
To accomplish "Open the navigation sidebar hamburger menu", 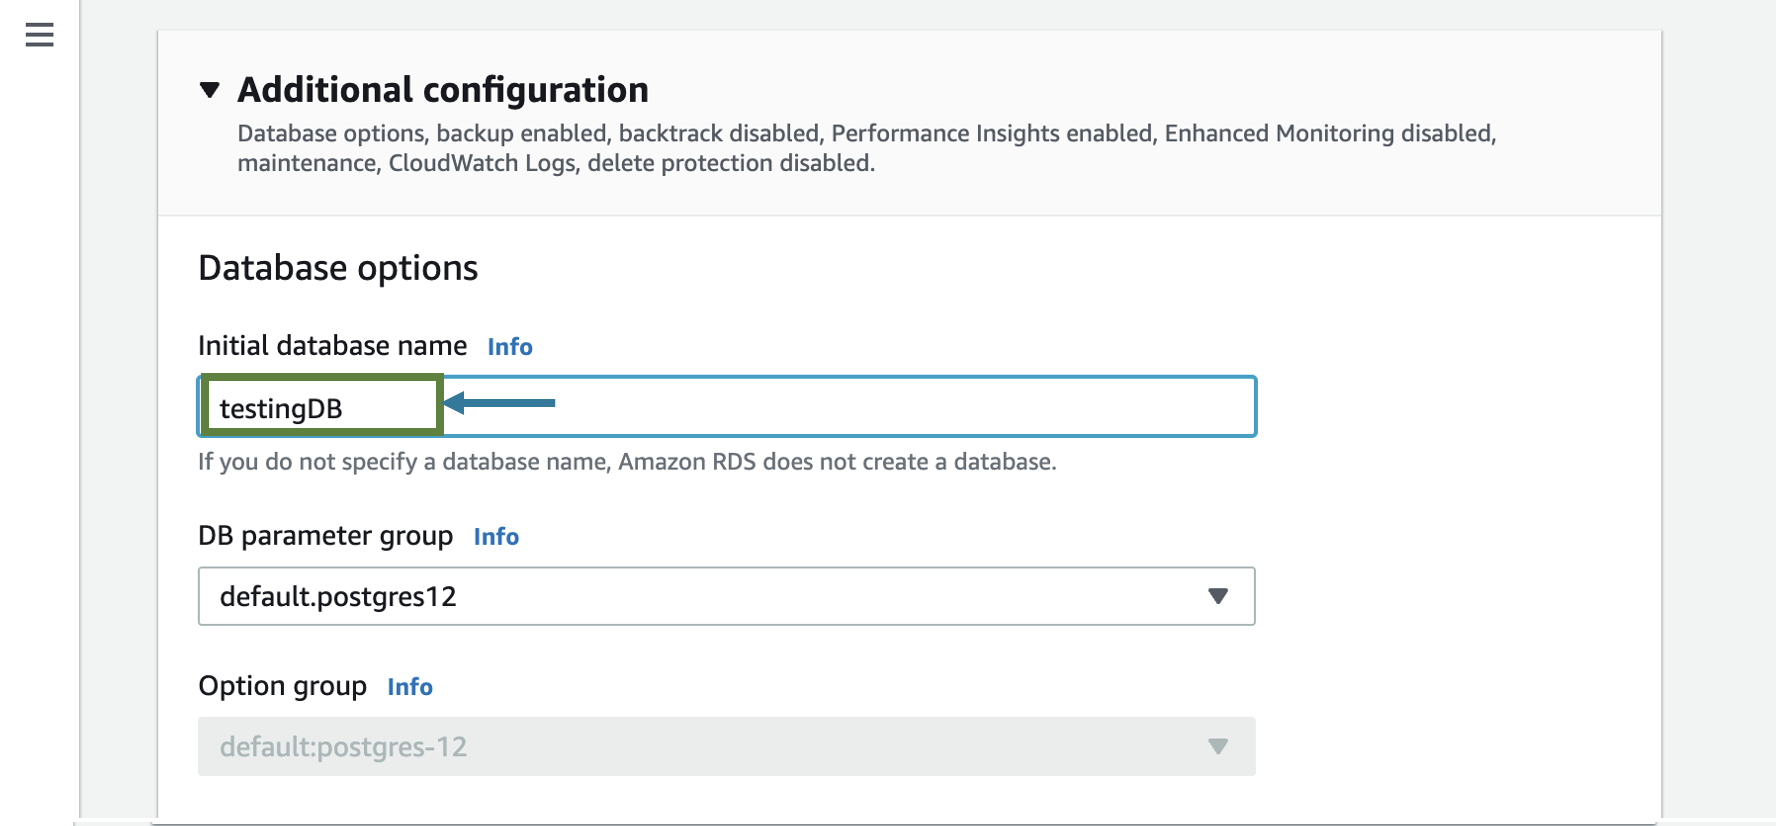I will 38,35.
